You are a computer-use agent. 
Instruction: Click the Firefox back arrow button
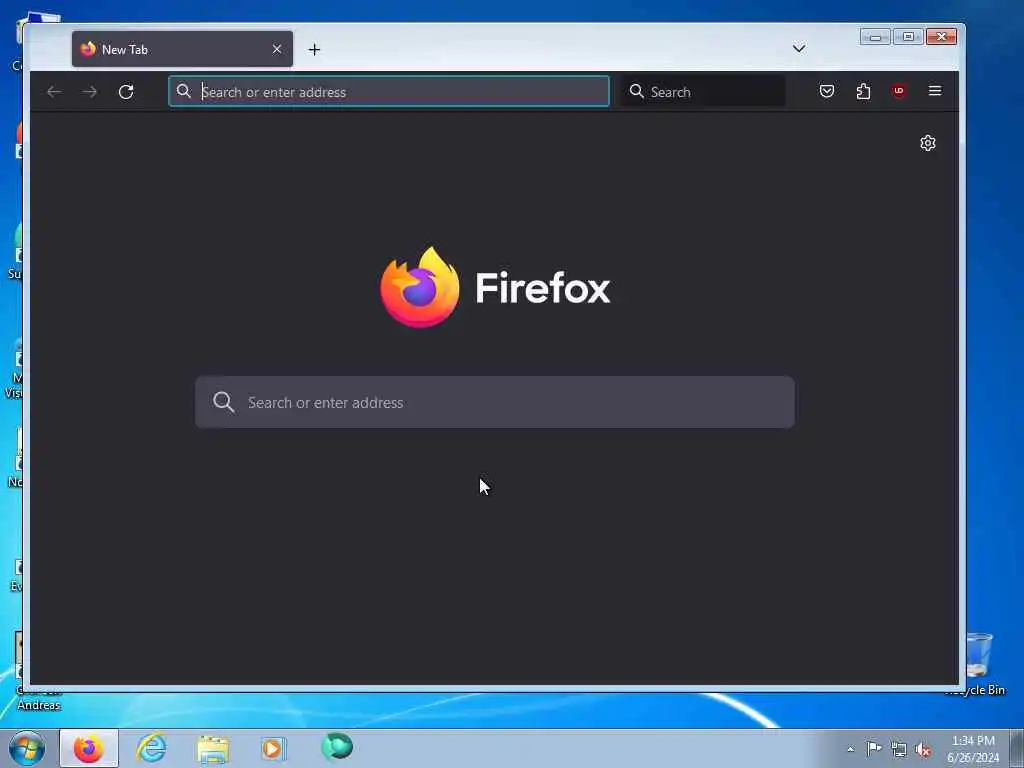[x=54, y=92]
